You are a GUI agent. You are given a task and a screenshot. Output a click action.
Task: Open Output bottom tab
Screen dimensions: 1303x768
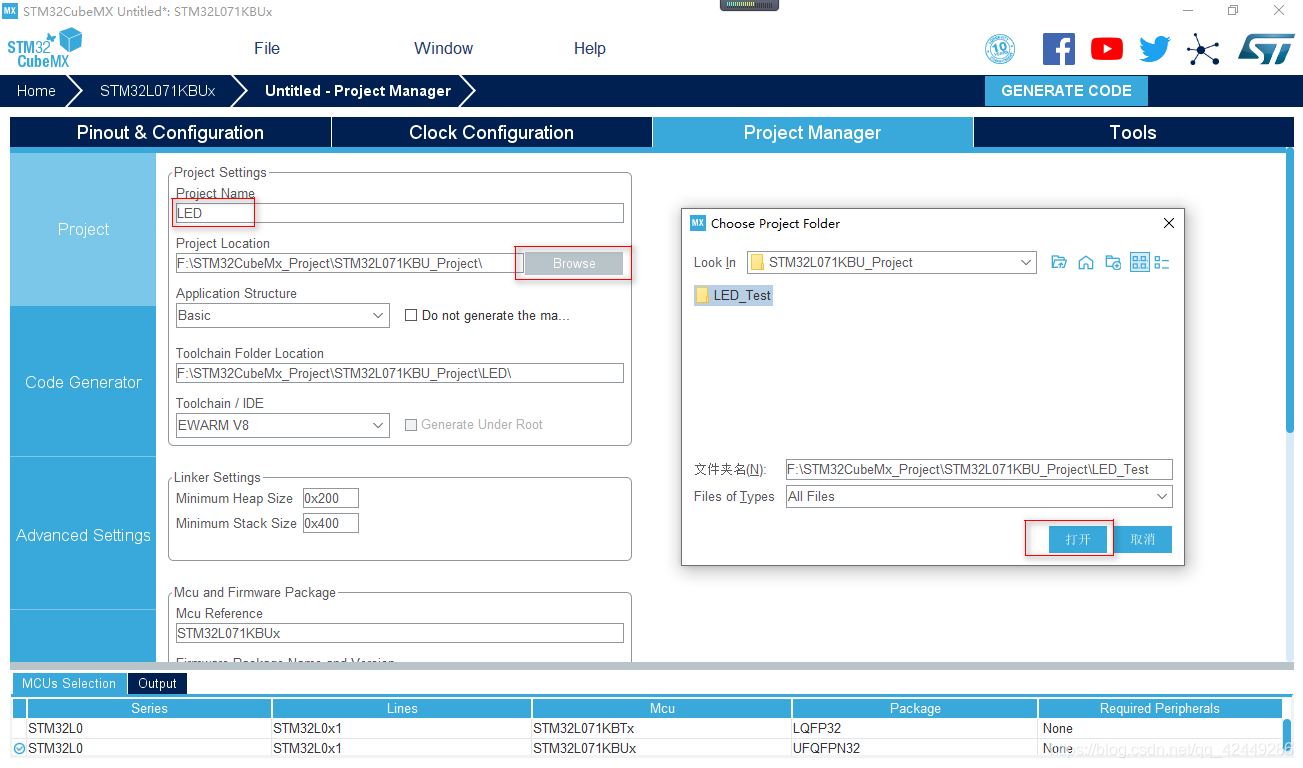157,684
